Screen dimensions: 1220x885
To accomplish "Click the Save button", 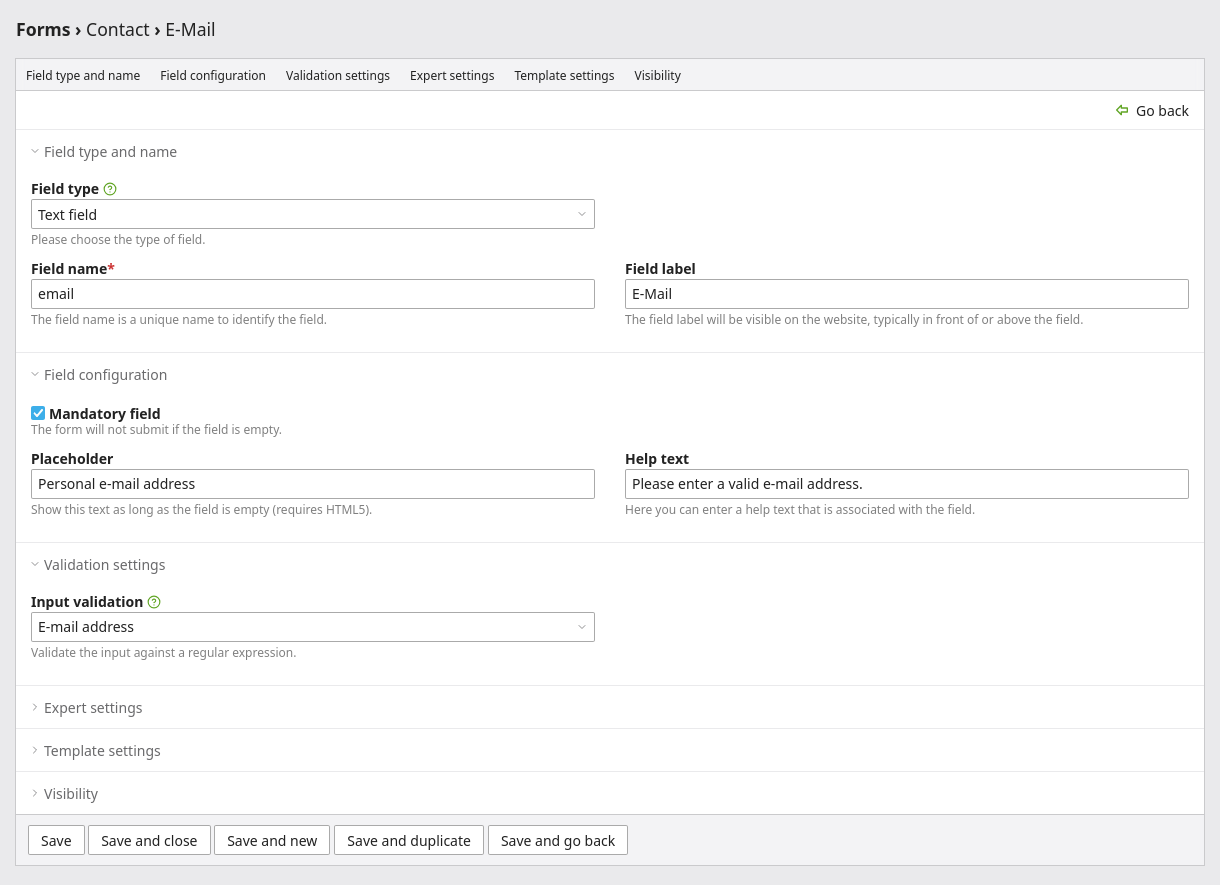I will [56, 840].
